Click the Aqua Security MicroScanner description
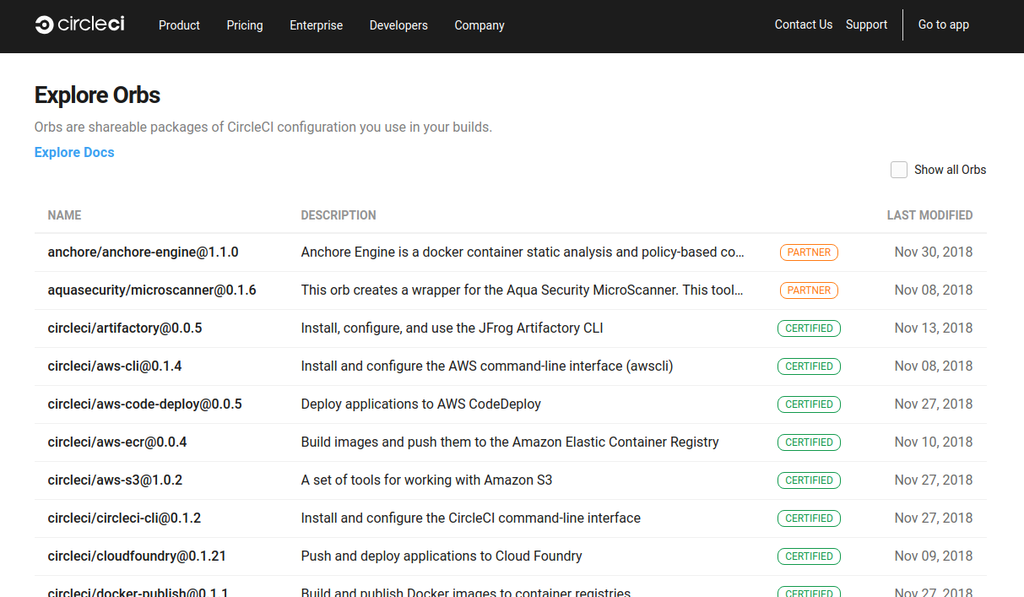The image size is (1024, 597). 522,290
